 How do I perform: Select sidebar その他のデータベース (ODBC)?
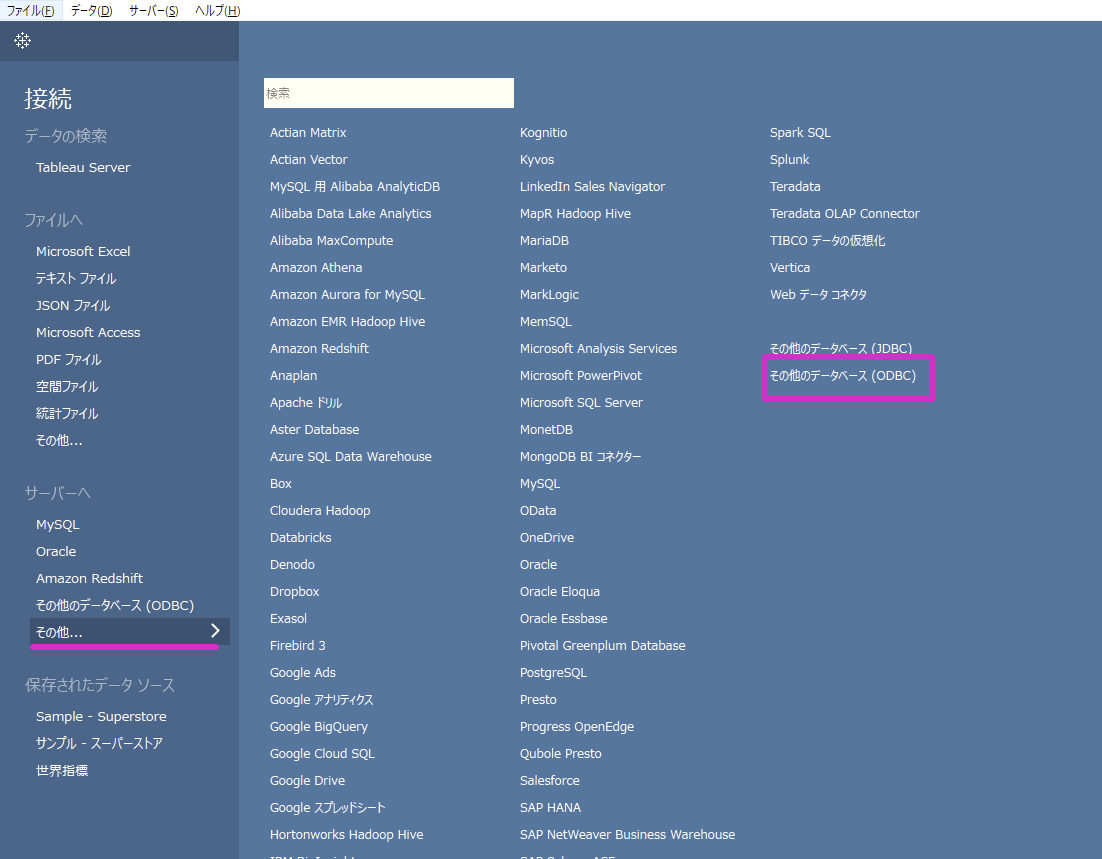point(115,605)
